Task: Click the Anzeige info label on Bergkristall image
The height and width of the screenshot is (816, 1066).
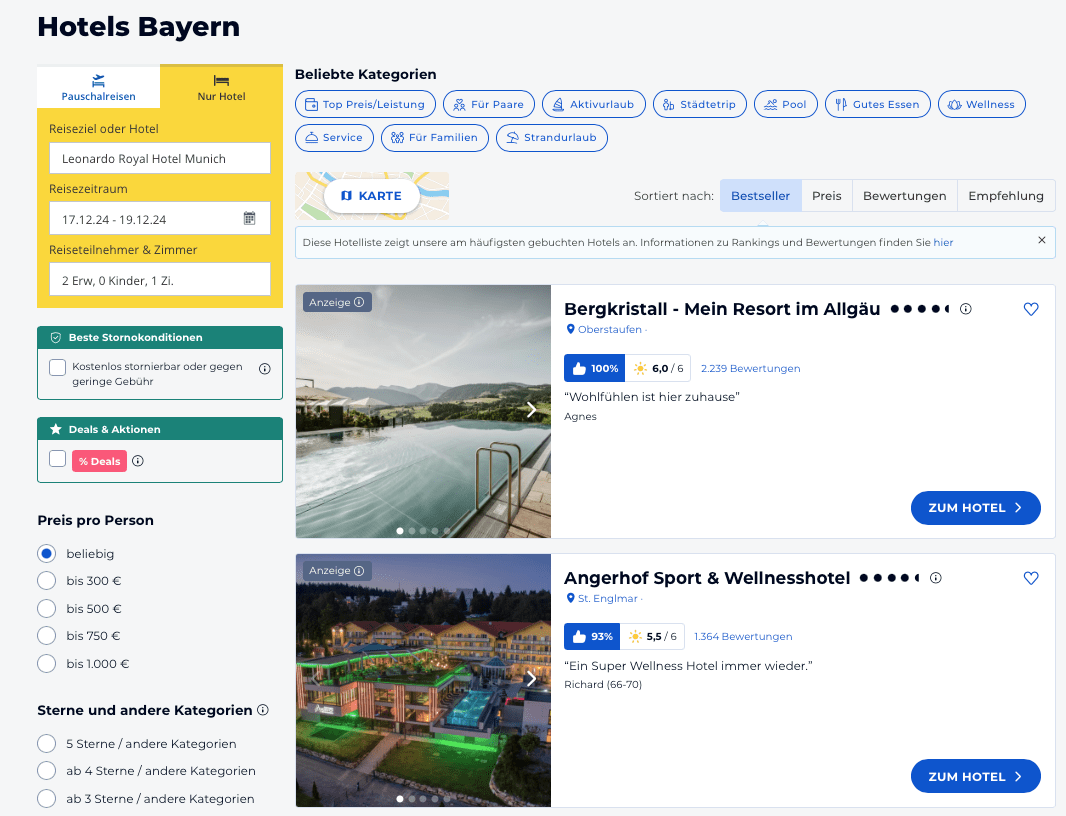Action: [x=337, y=302]
